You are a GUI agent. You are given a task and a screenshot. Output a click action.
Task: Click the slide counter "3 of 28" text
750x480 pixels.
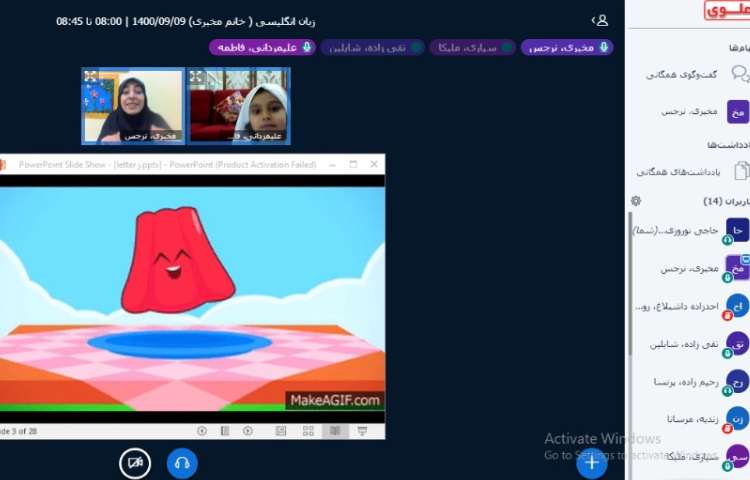click(20, 431)
